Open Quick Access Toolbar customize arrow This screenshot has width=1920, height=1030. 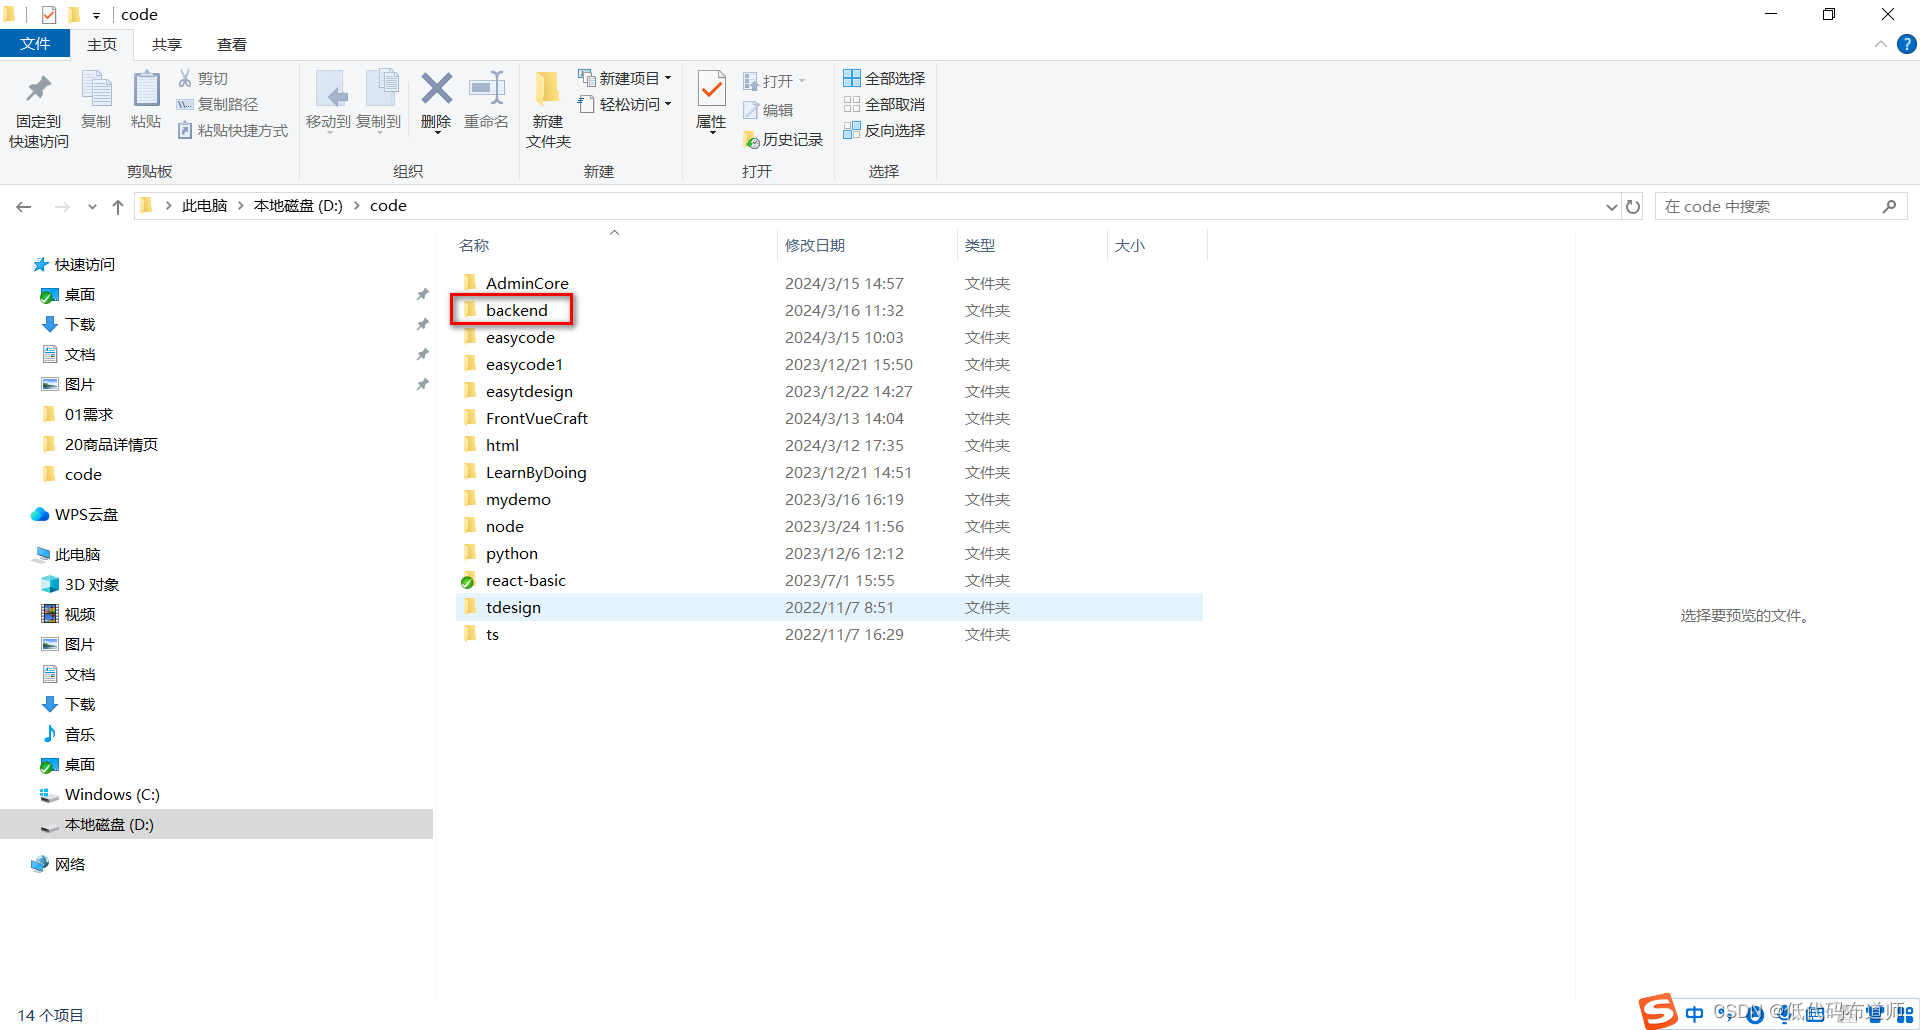click(x=96, y=15)
